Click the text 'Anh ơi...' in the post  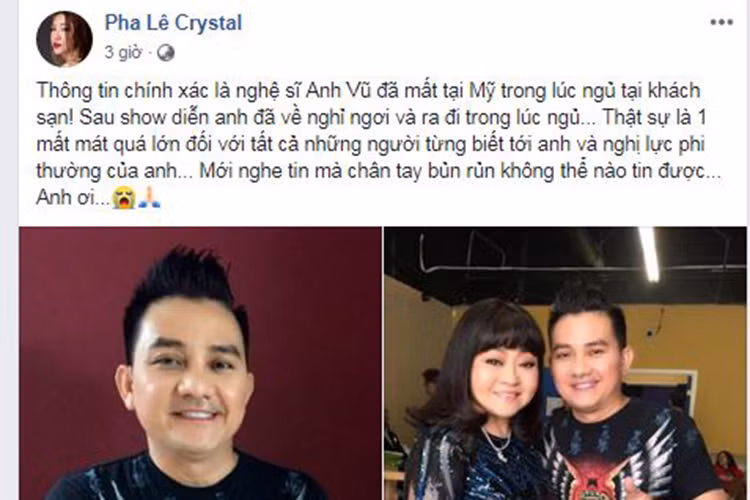(x=73, y=198)
